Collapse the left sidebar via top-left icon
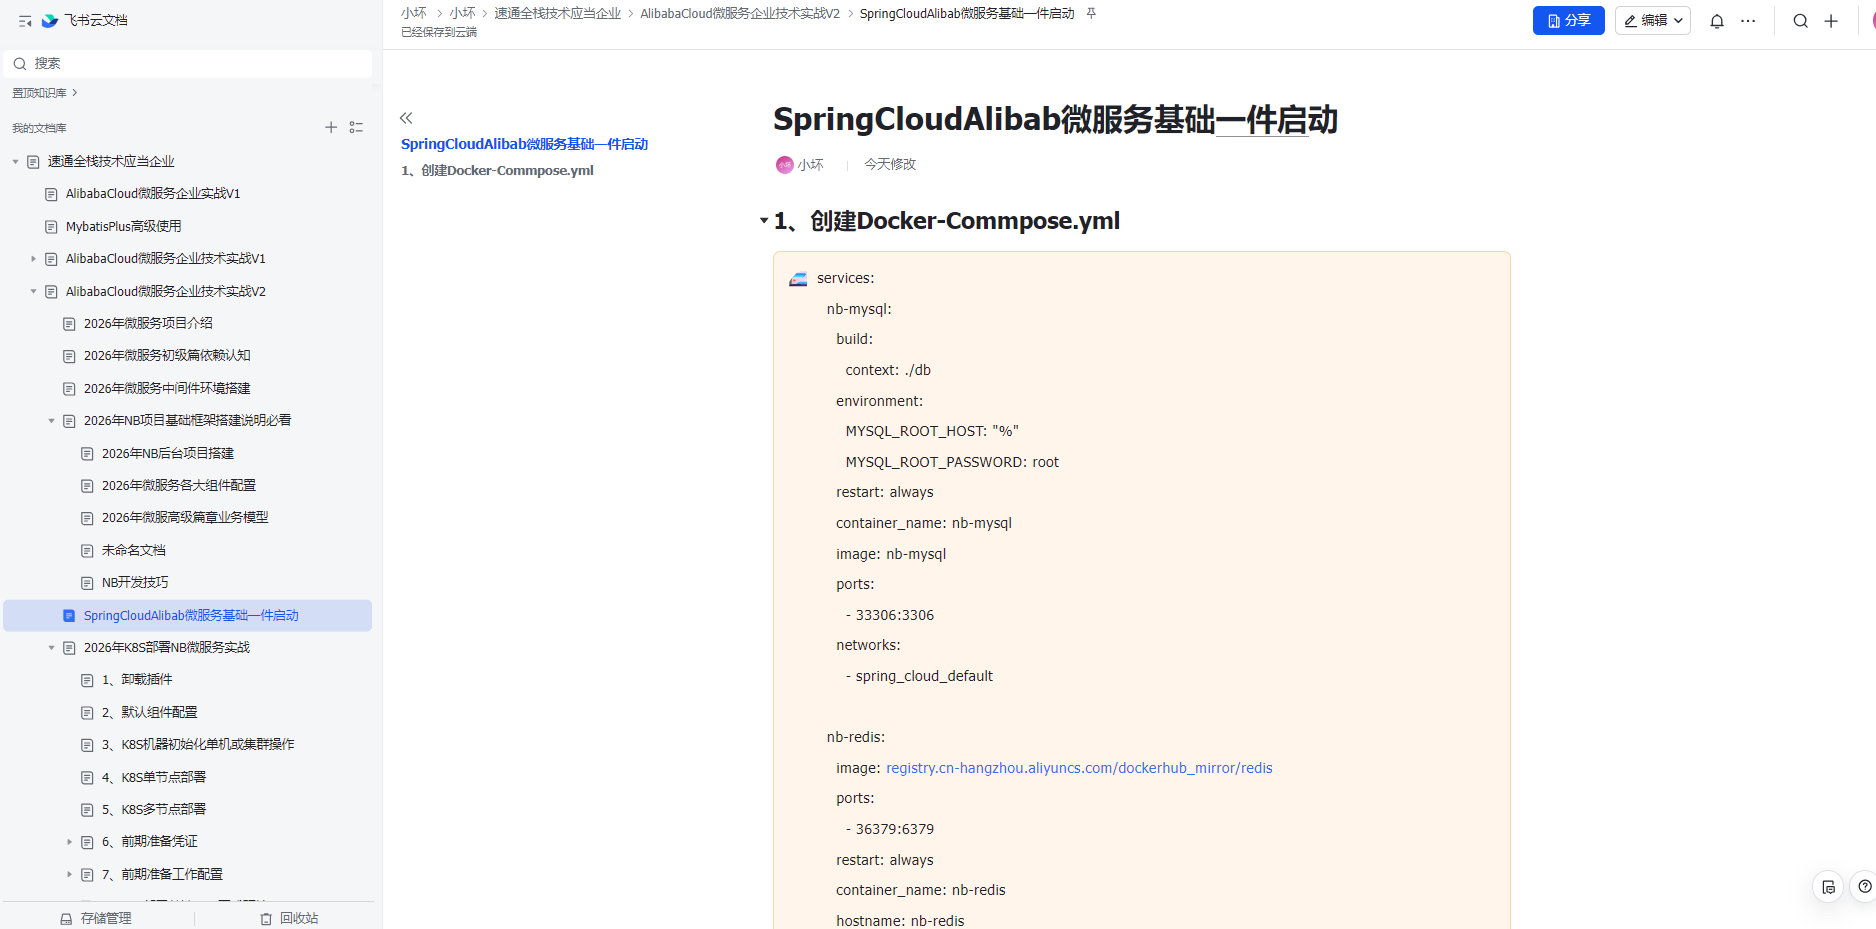Image resolution: width=1876 pixels, height=929 pixels. [25, 21]
